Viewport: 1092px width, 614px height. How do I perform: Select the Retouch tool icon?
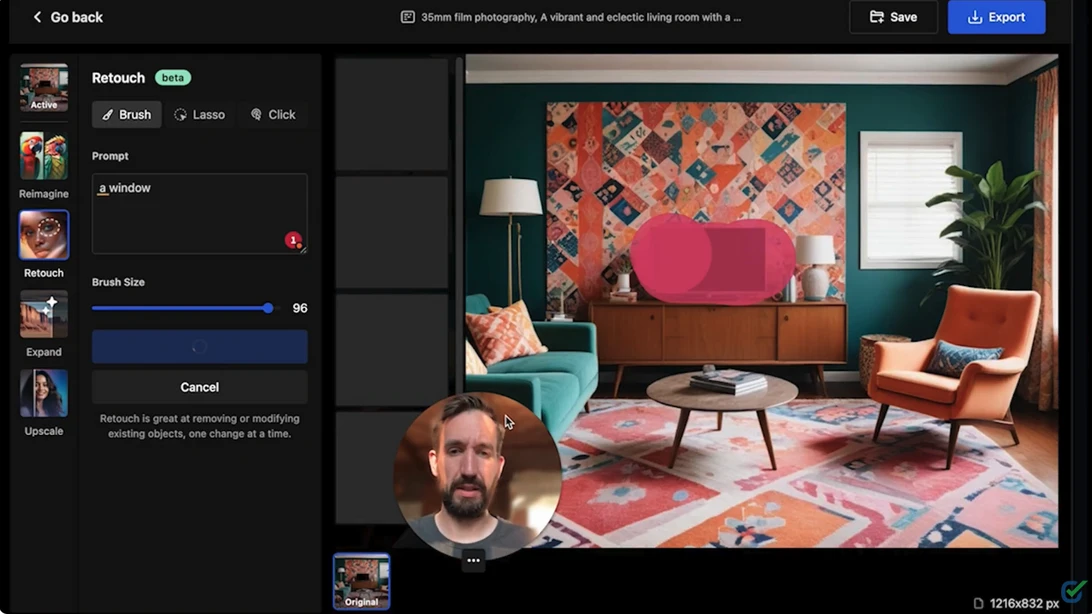click(44, 236)
